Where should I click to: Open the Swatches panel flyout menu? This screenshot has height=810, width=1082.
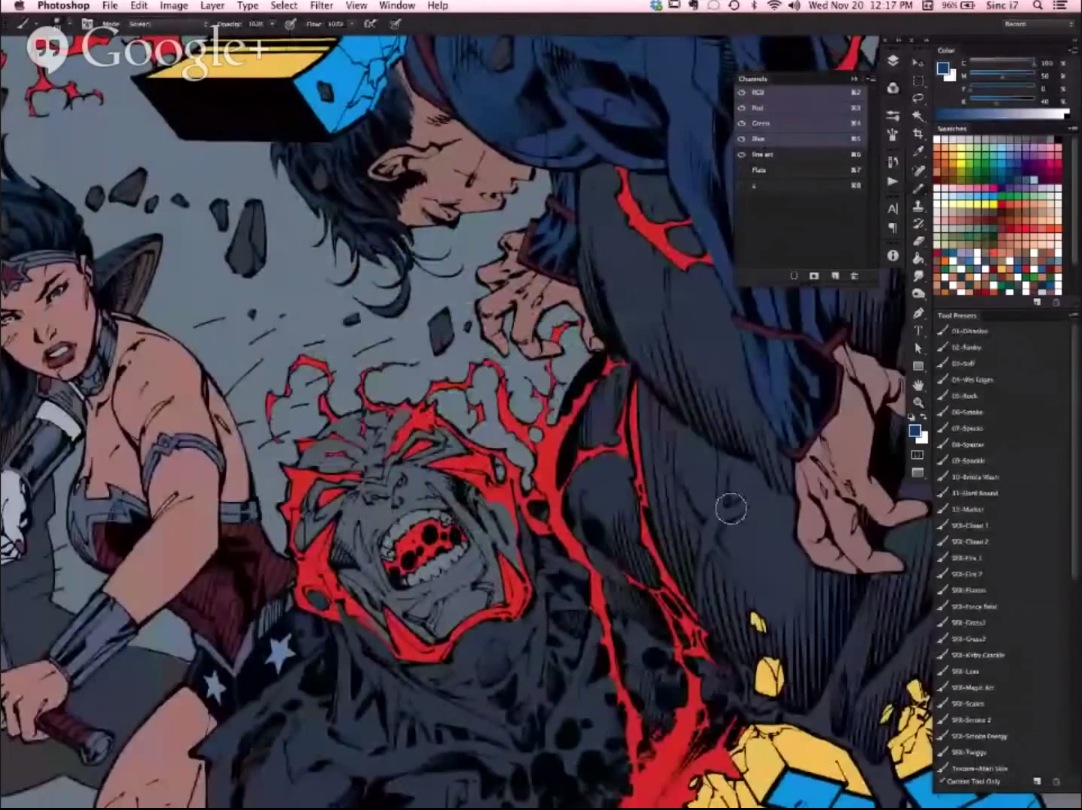pos(1072,129)
